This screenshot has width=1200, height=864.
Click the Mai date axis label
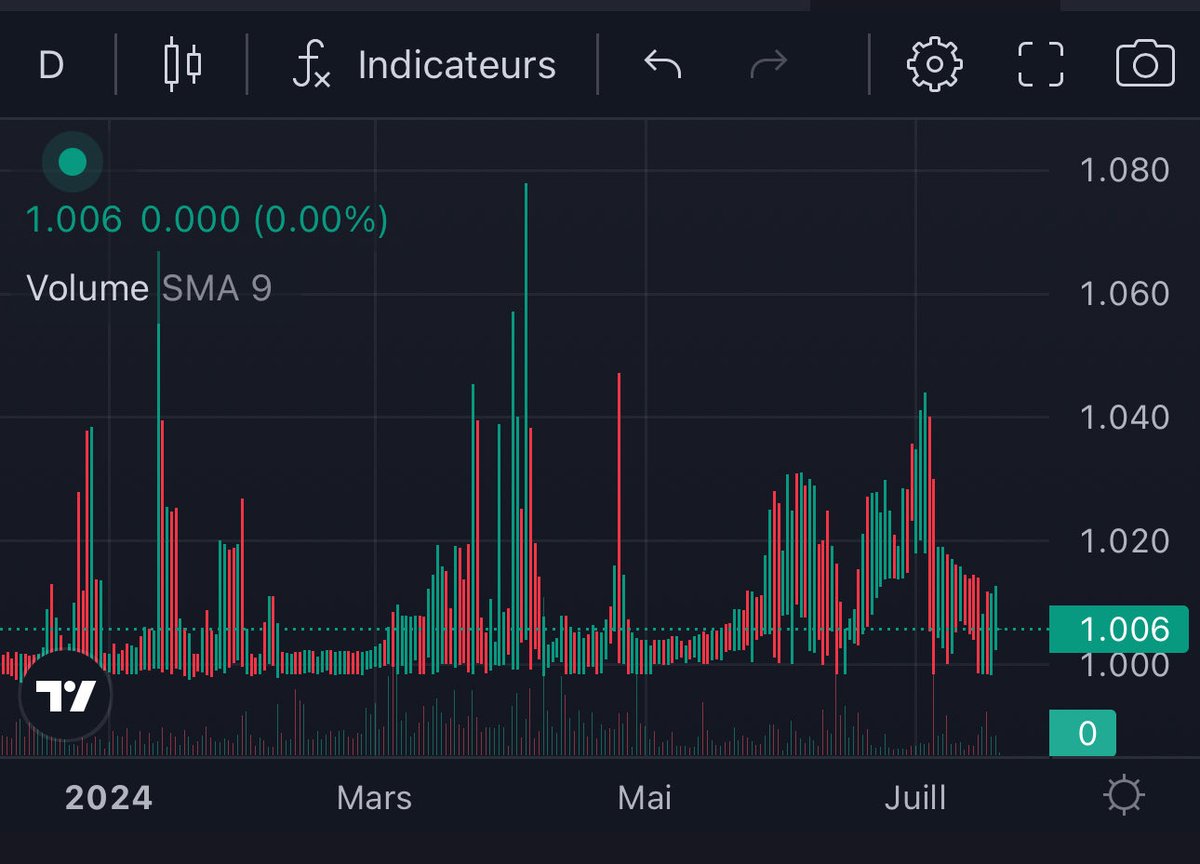point(645,798)
